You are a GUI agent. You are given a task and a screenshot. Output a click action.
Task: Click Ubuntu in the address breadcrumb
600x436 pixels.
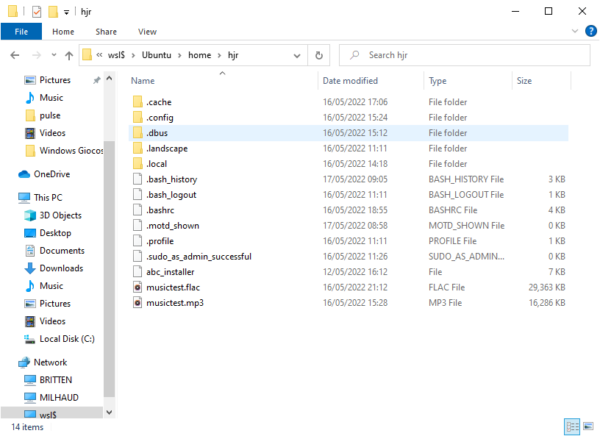point(157,55)
